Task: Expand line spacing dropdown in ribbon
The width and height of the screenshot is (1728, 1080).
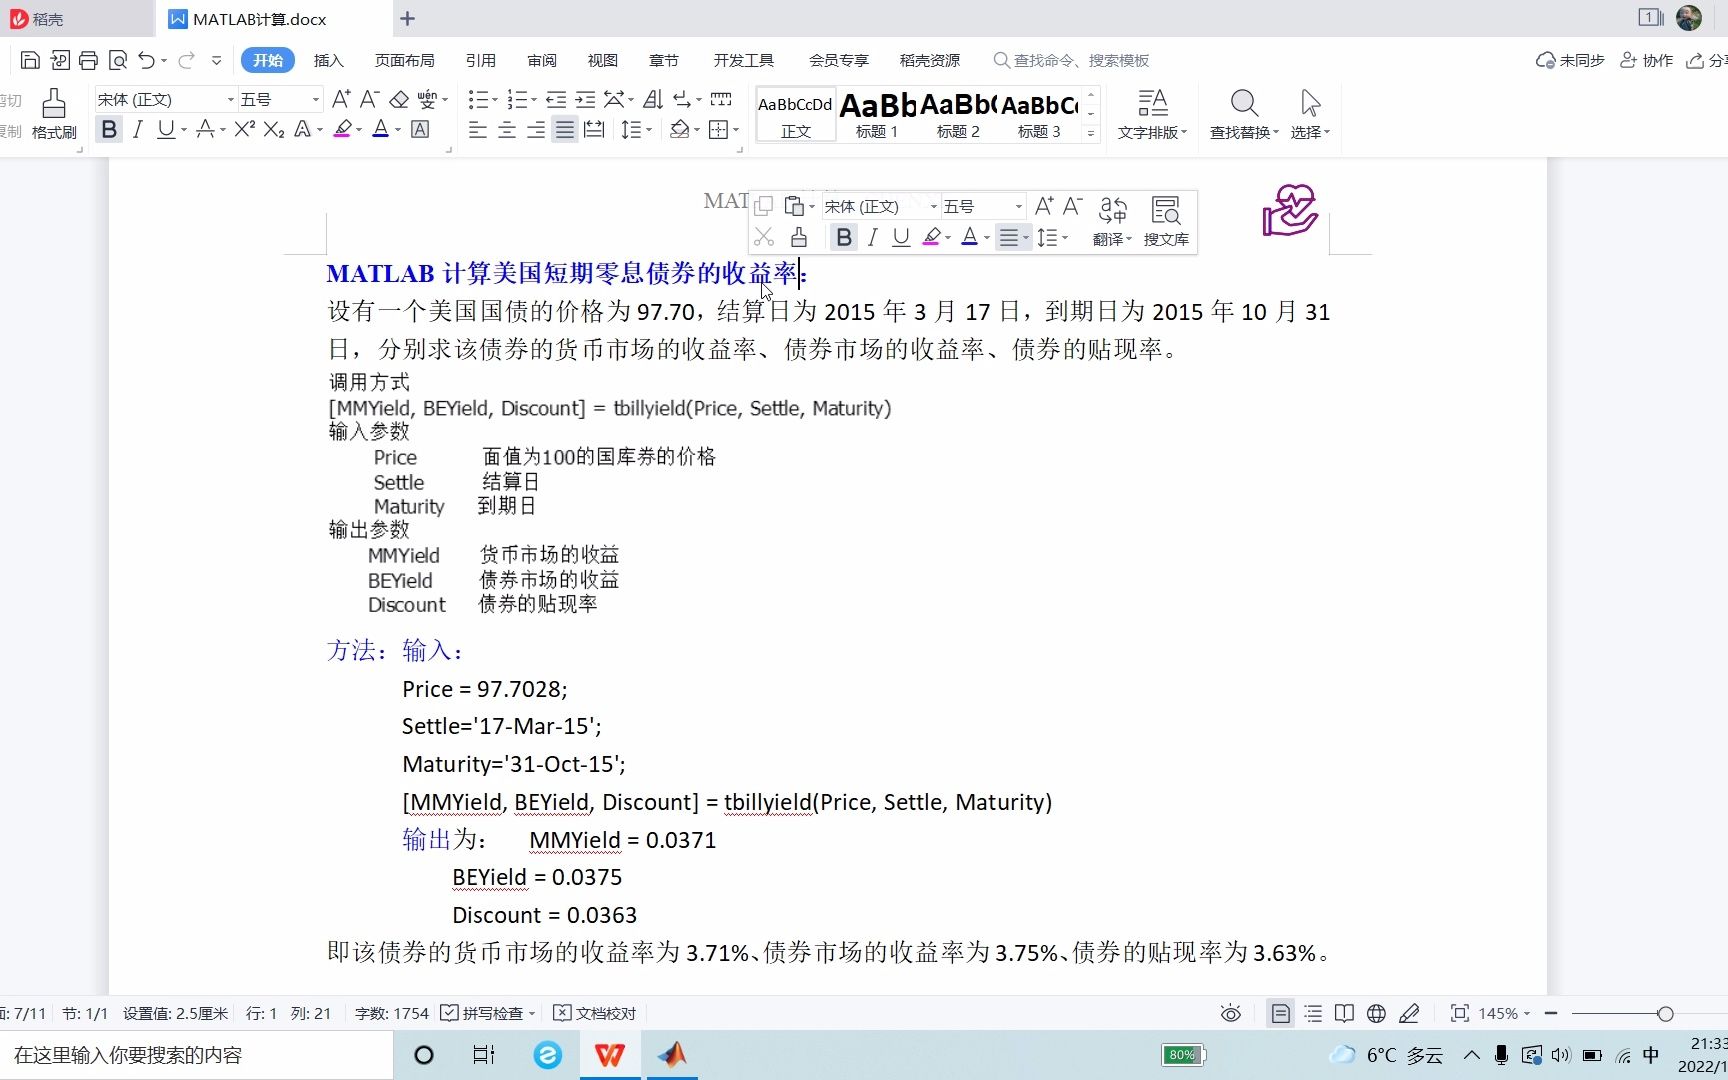Action: 649,130
